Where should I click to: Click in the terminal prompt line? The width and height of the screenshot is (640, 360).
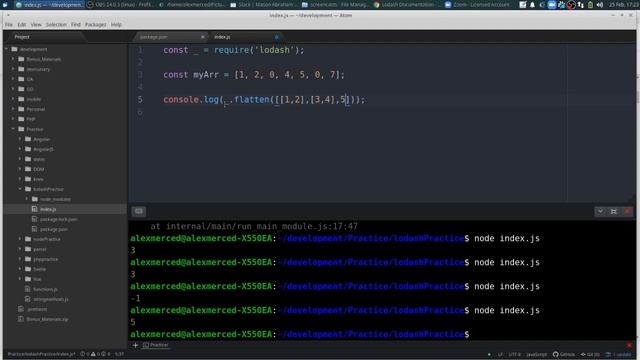coord(382,334)
